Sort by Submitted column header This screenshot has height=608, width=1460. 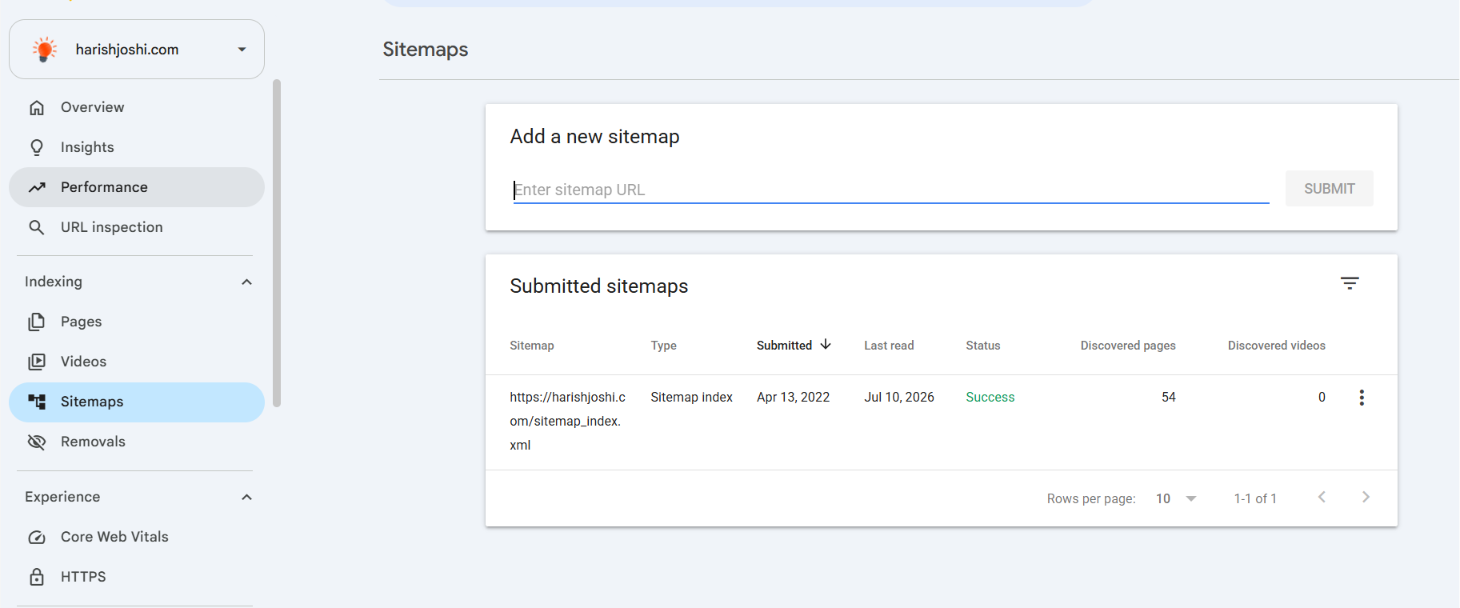[784, 346]
